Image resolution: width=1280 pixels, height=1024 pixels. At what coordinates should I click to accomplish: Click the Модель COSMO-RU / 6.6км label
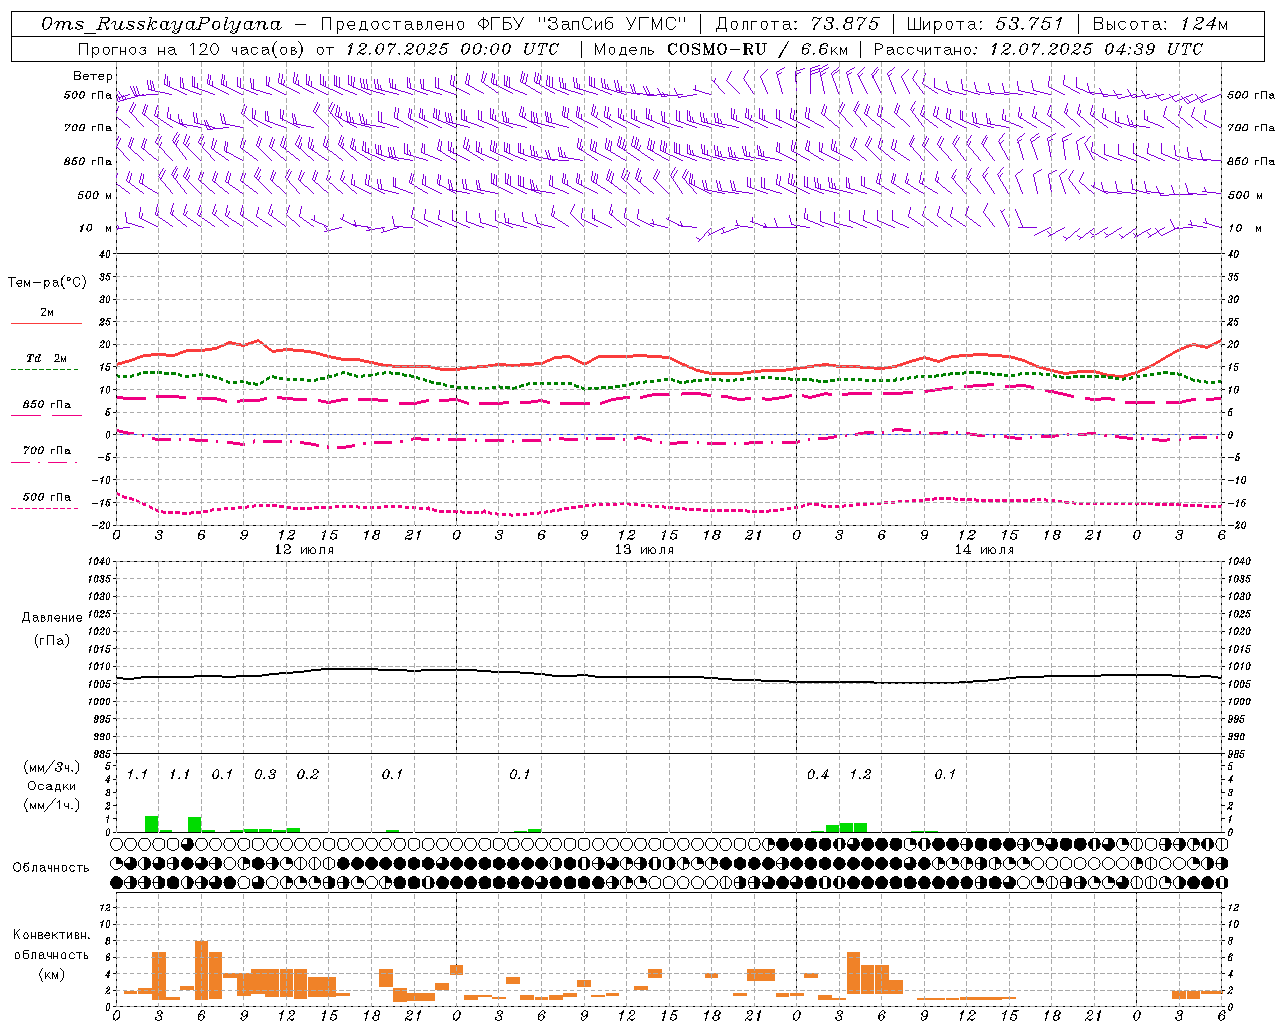(x=721, y=49)
